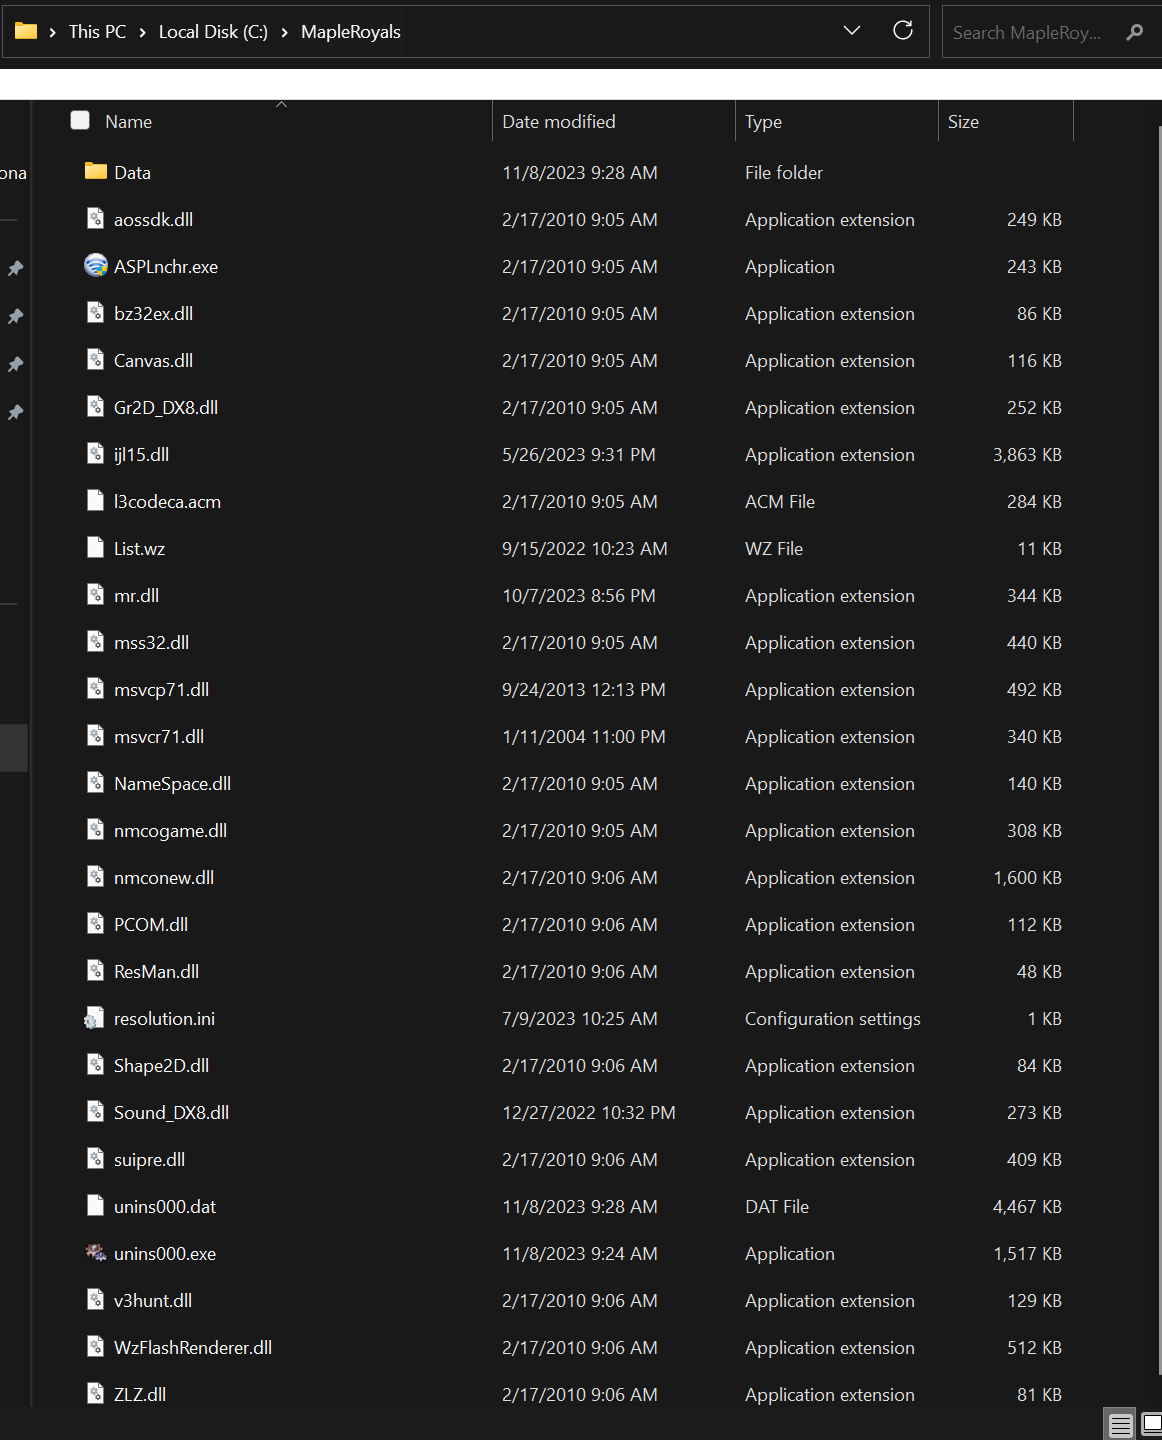Click the msvcr71.dll file icon

point(96,736)
